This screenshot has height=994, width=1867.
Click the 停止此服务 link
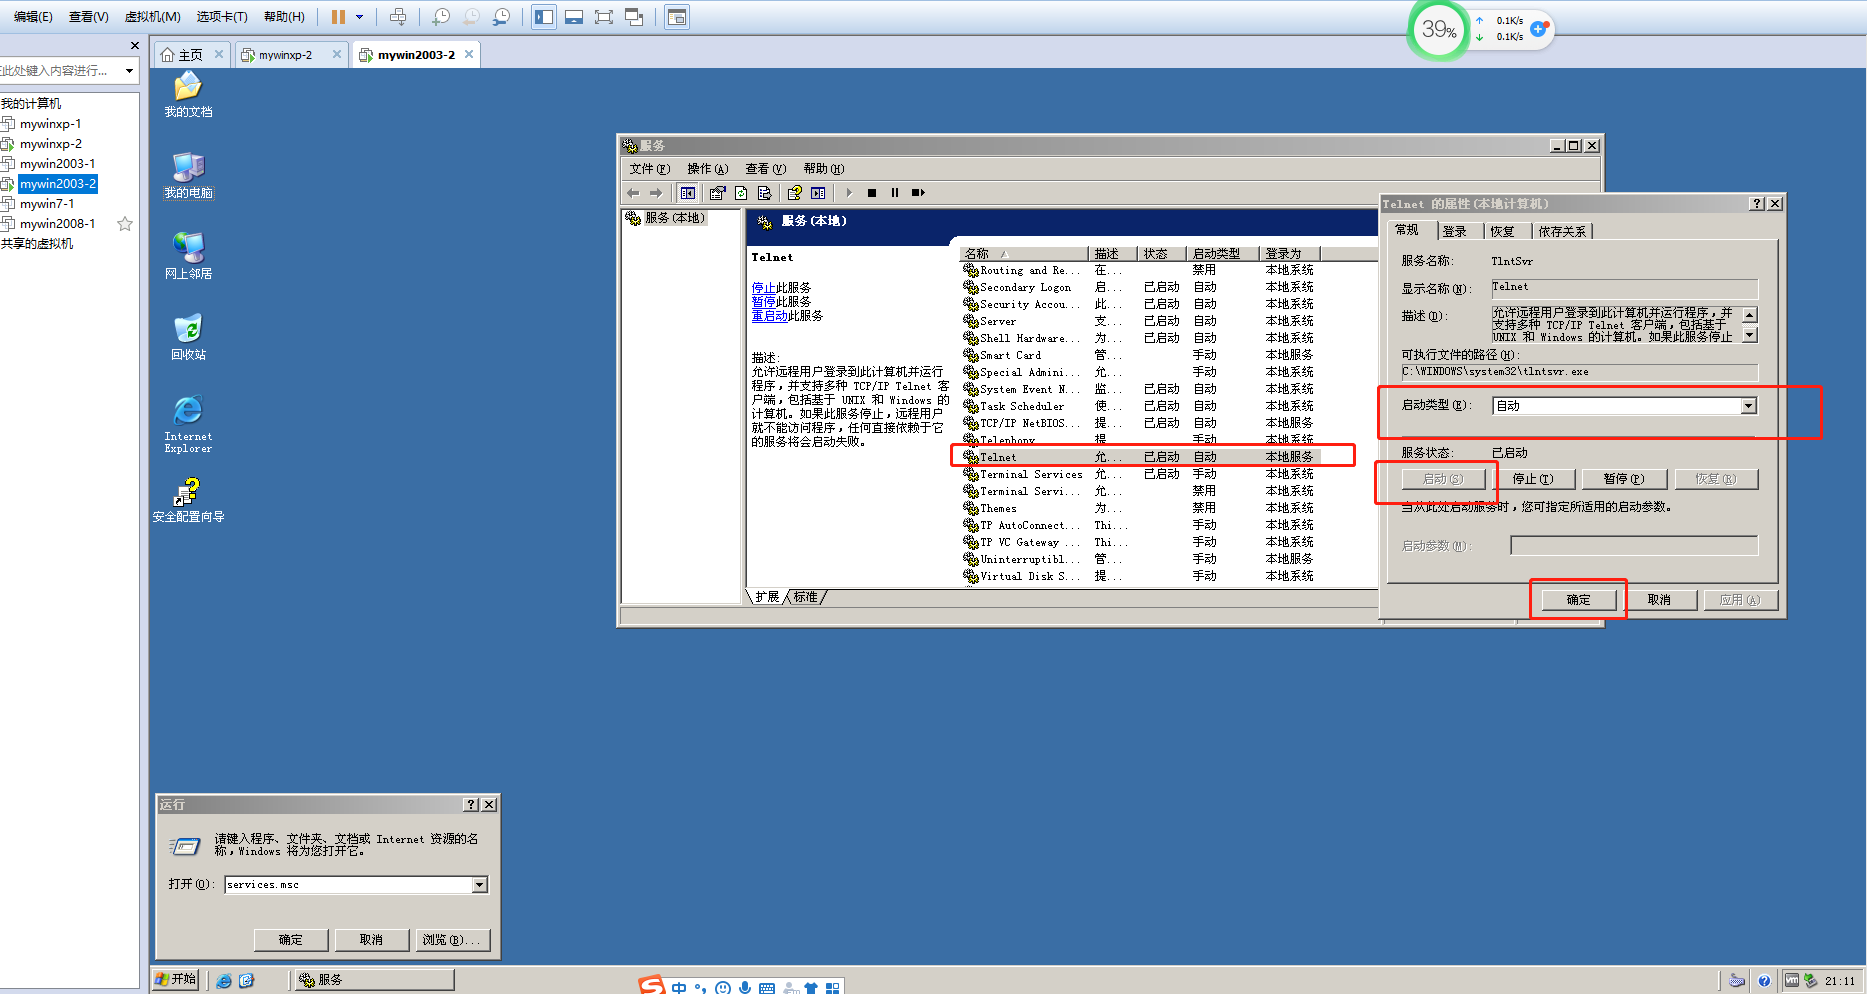764,287
